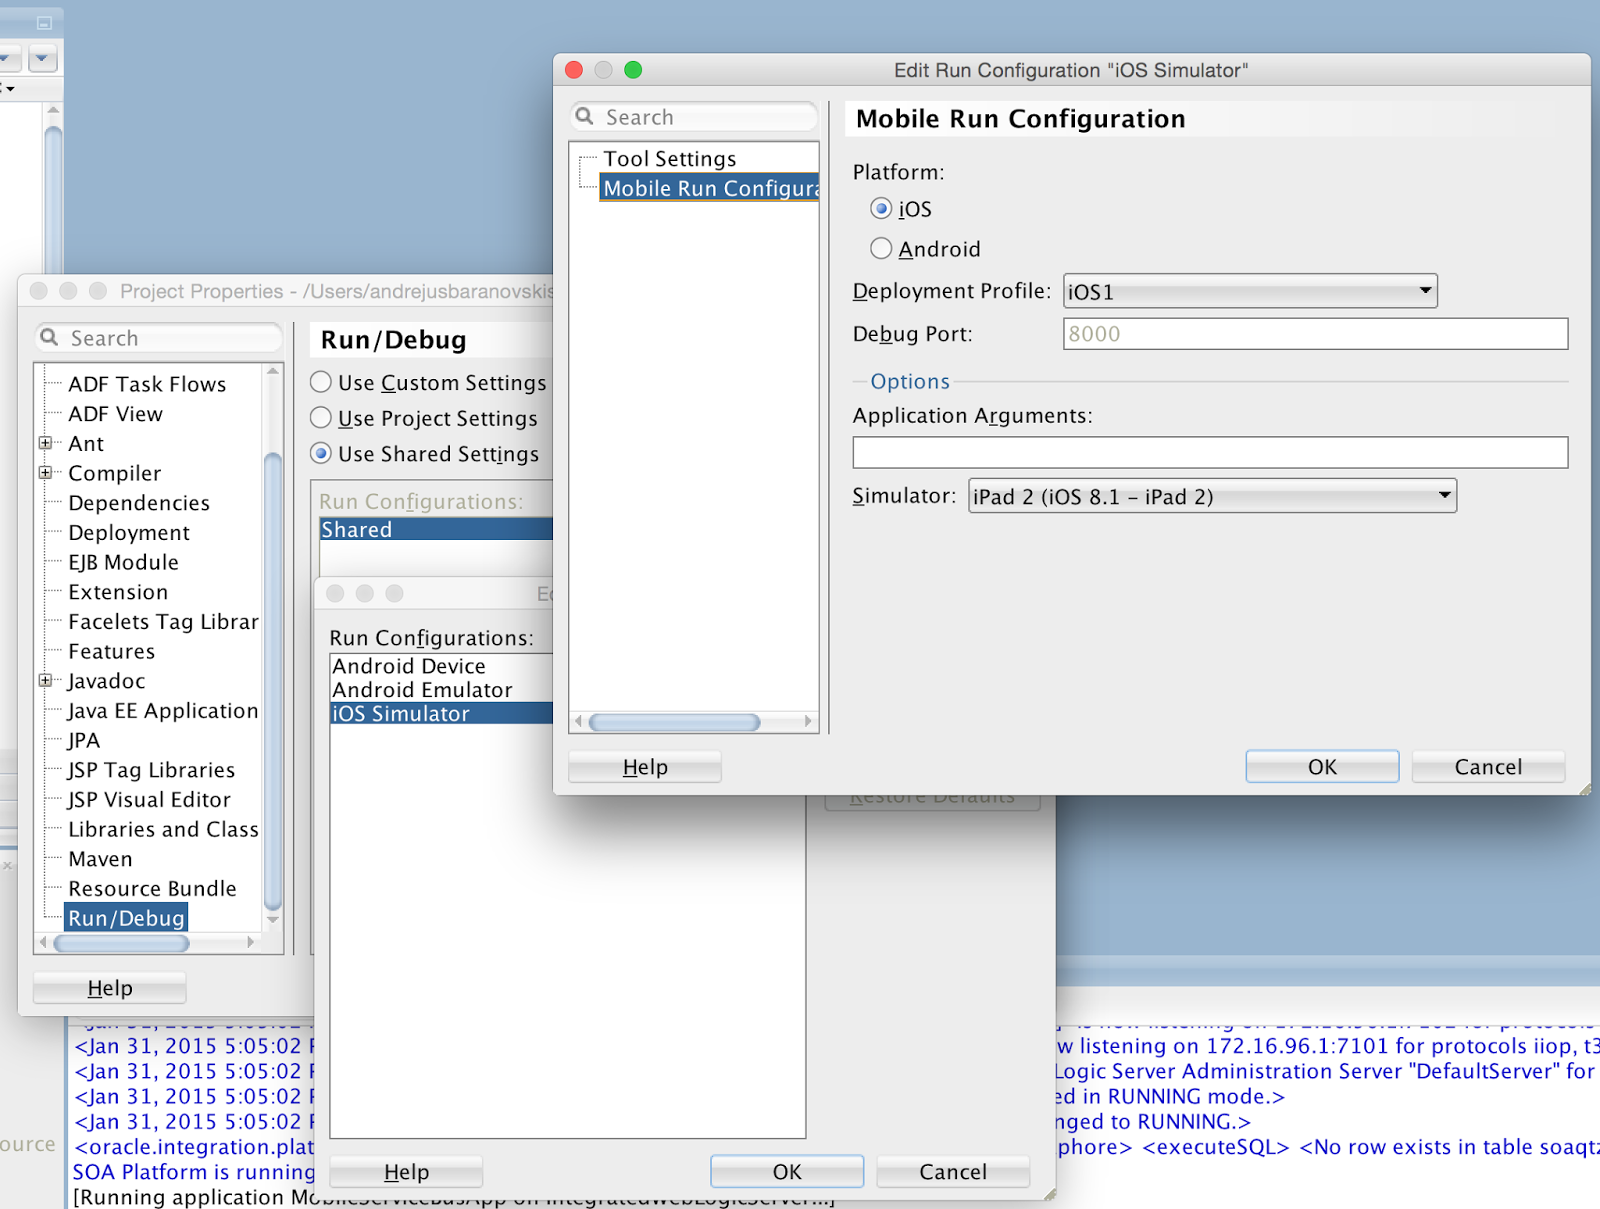Select Java EE Application in properties tree
Viewport: 1600px width, 1209px height.
pyautogui.click(x=163, y=711)
